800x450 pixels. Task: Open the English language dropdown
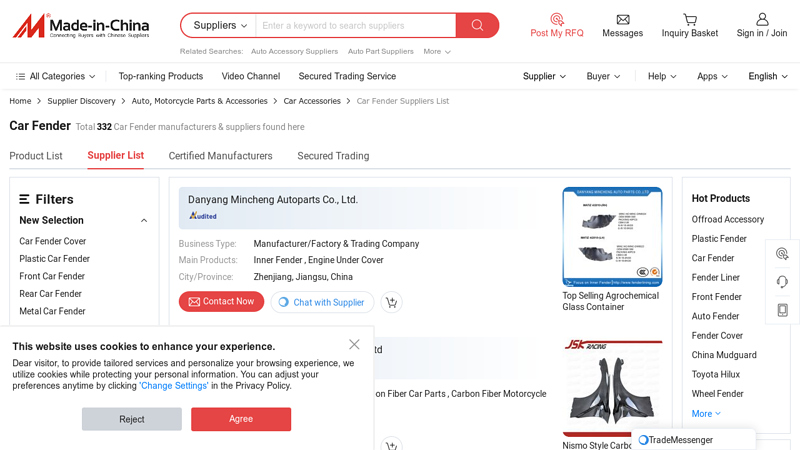(768, 76)
